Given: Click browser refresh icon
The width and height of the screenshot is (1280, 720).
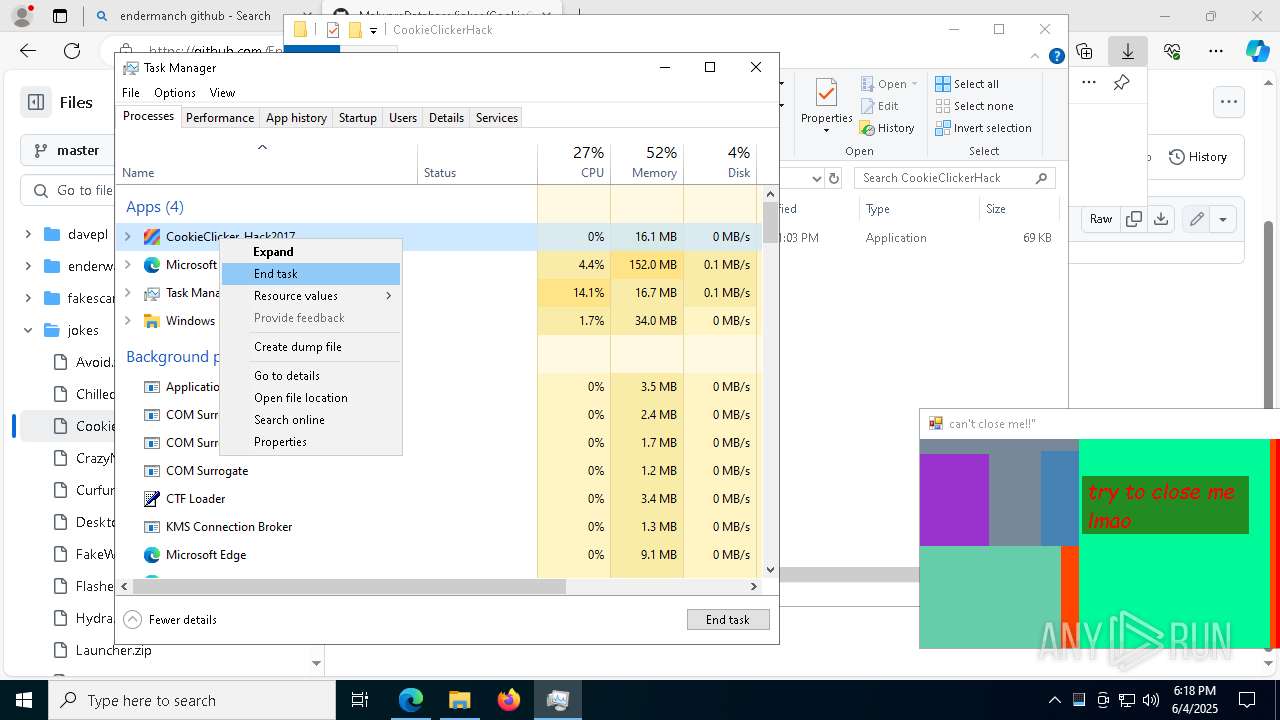Looking at the screenshot, I should (72, 51).
